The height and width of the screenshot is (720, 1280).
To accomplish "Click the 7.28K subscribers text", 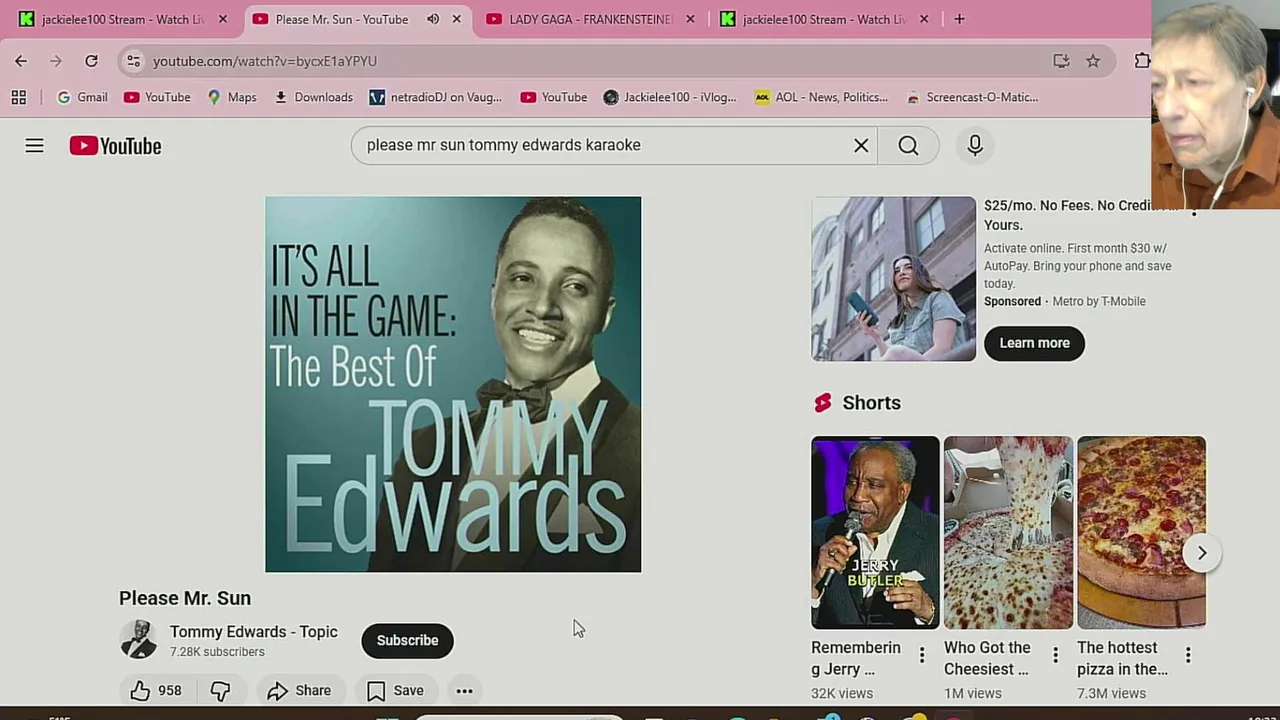I will 217,652.
